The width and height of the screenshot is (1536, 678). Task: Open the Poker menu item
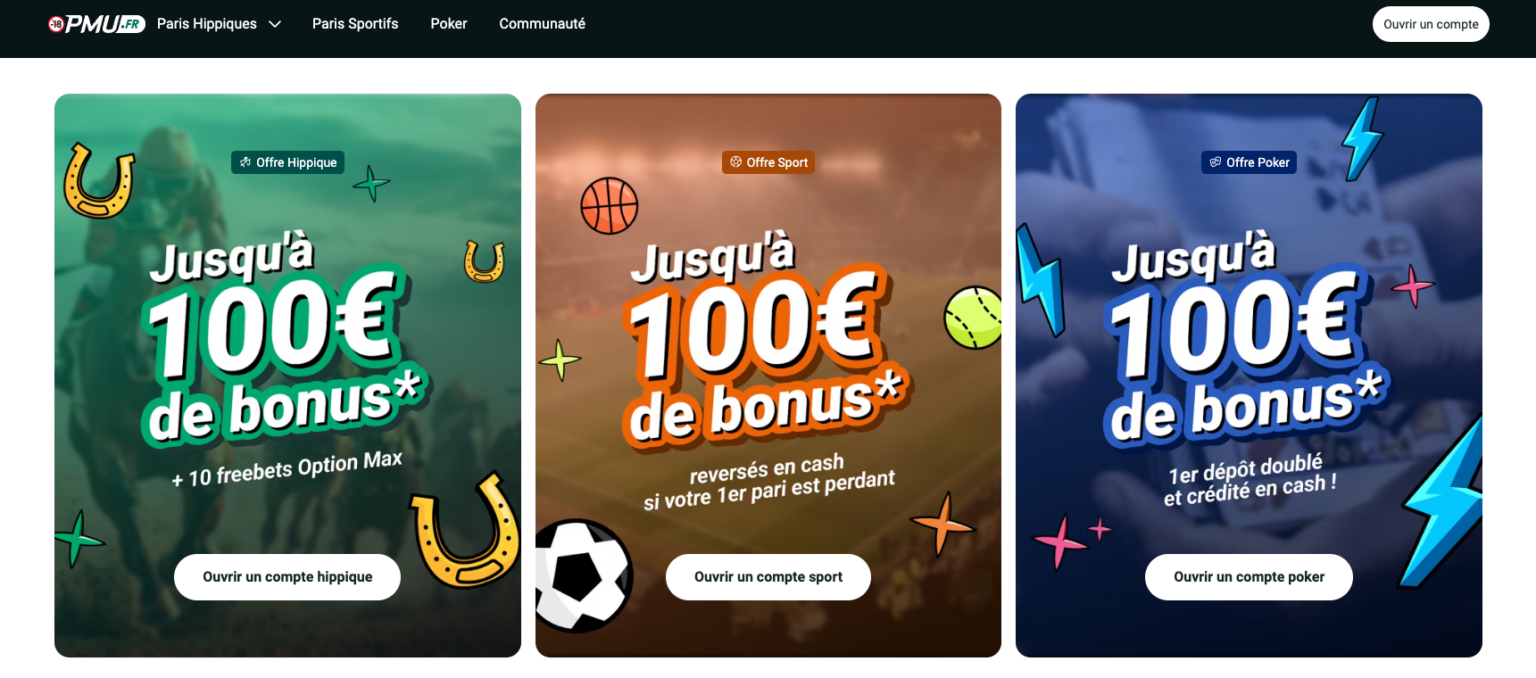[x=449, y=24]
